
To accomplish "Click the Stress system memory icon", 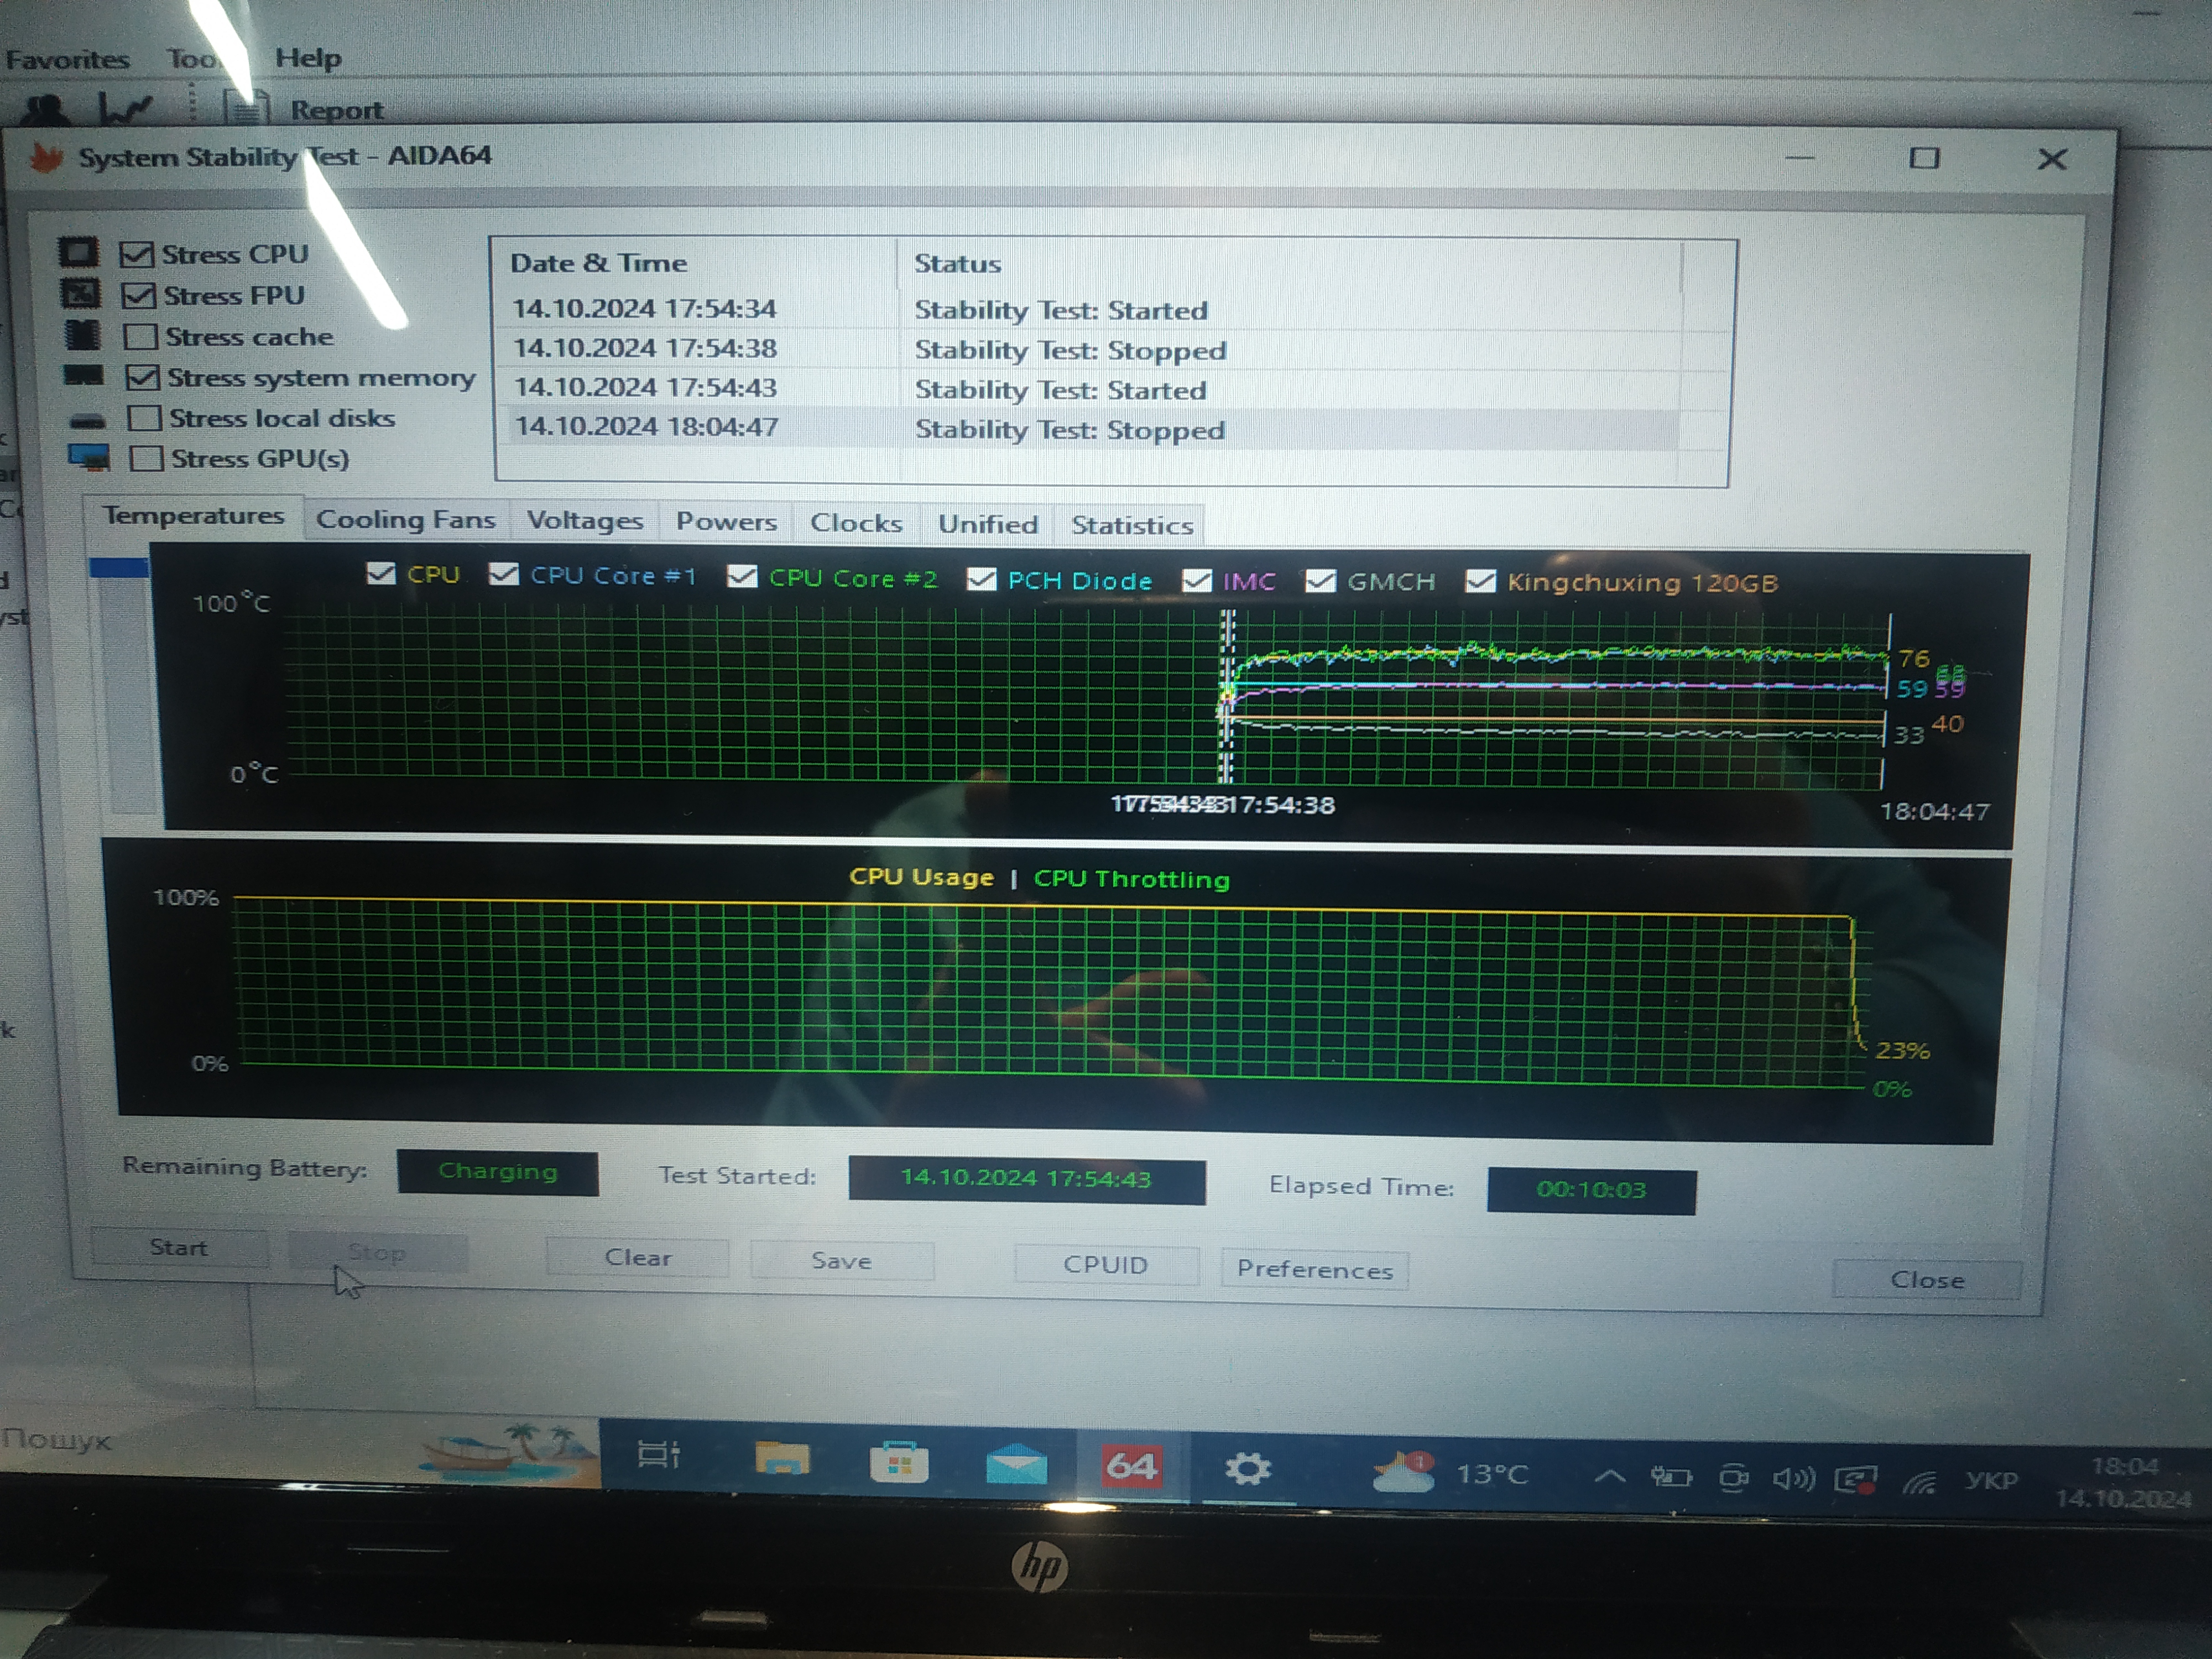I will click(84, 376).
